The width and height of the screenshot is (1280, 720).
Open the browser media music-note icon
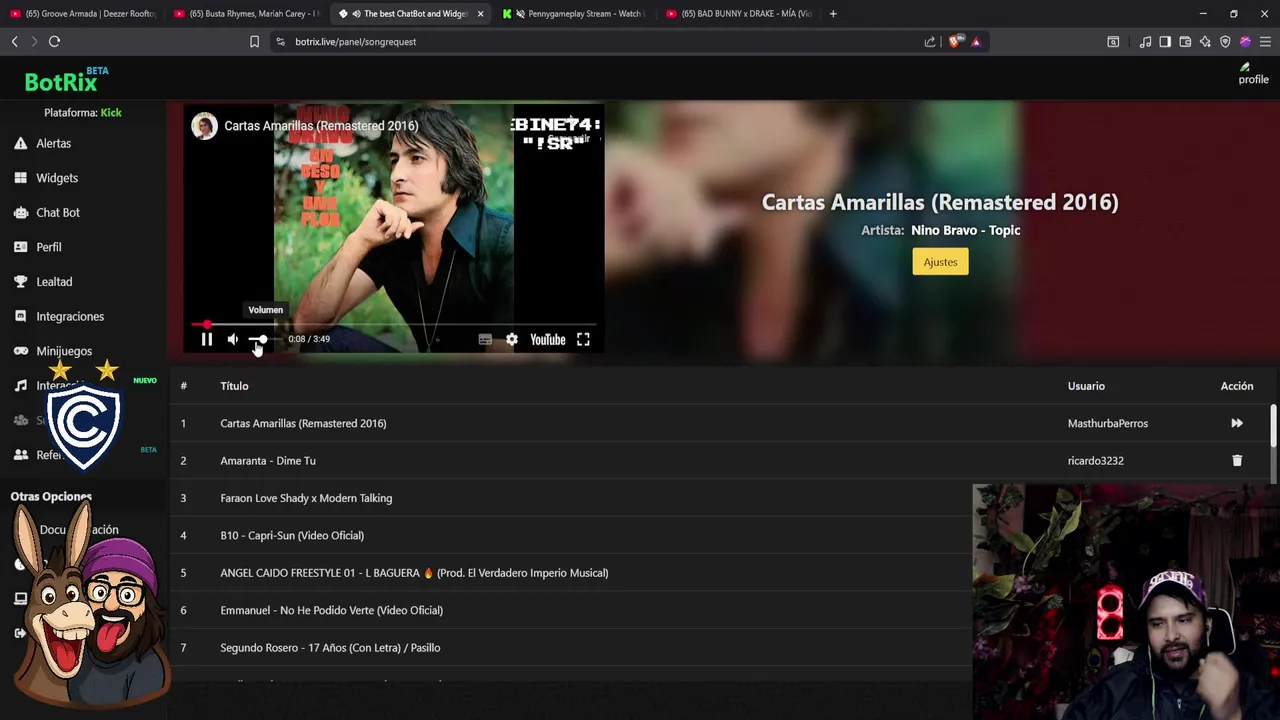pyautogui.click(x=1145, y=42)
